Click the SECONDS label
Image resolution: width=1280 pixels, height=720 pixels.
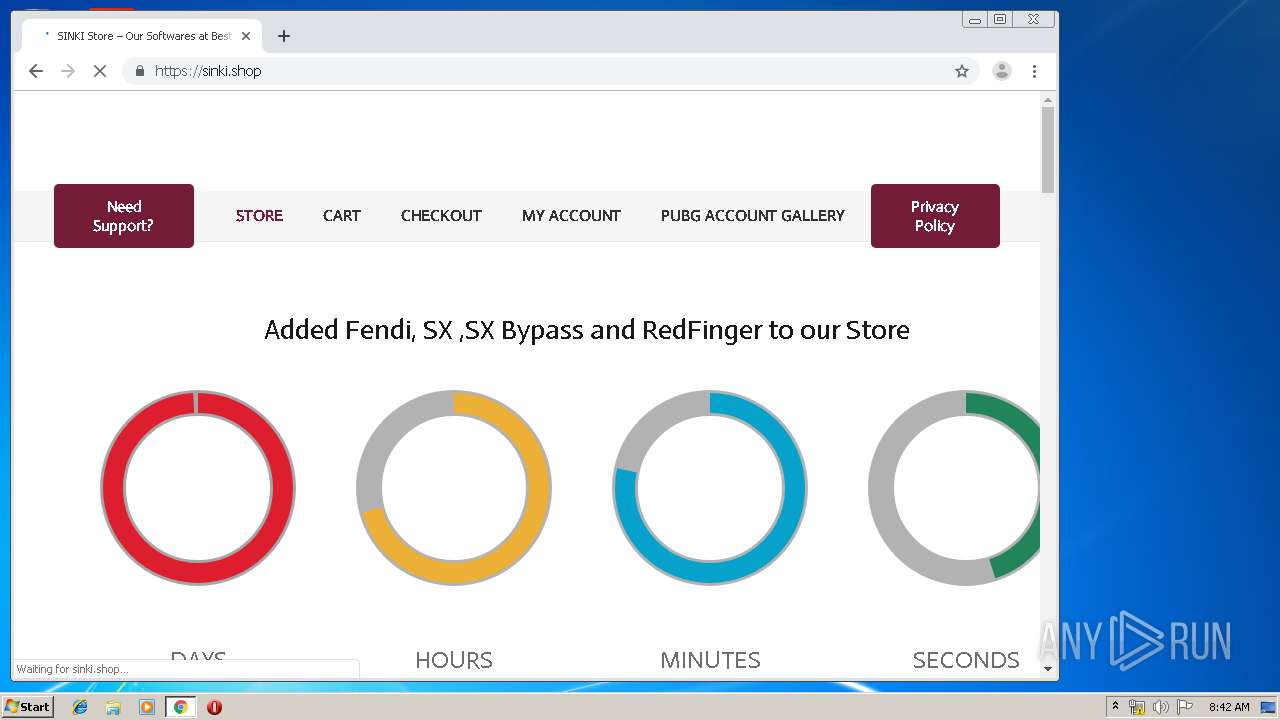point(966,660)
